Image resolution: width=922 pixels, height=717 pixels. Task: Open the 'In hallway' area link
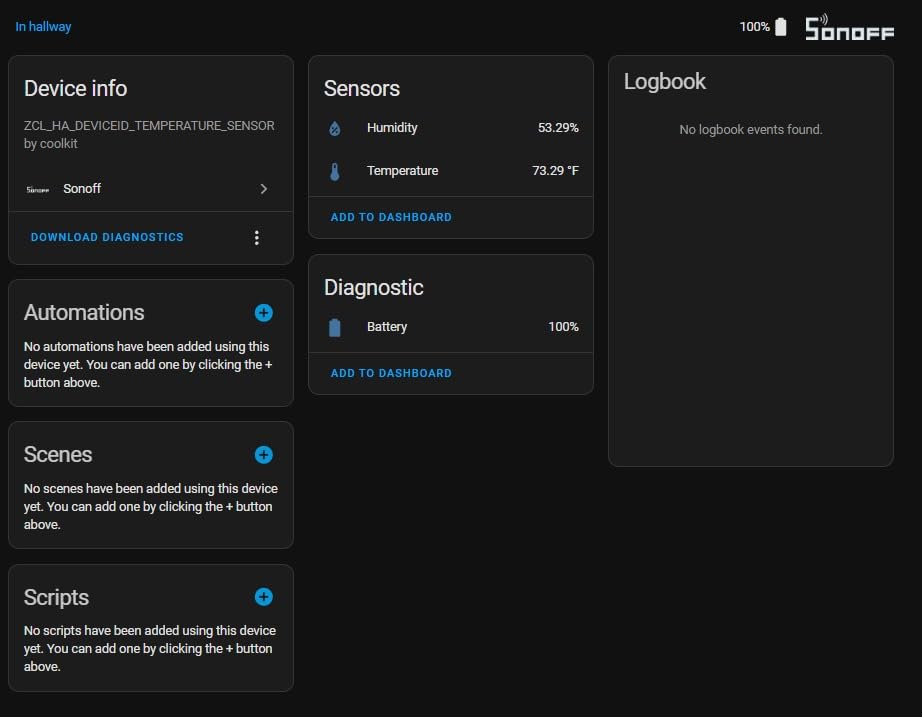44,27
